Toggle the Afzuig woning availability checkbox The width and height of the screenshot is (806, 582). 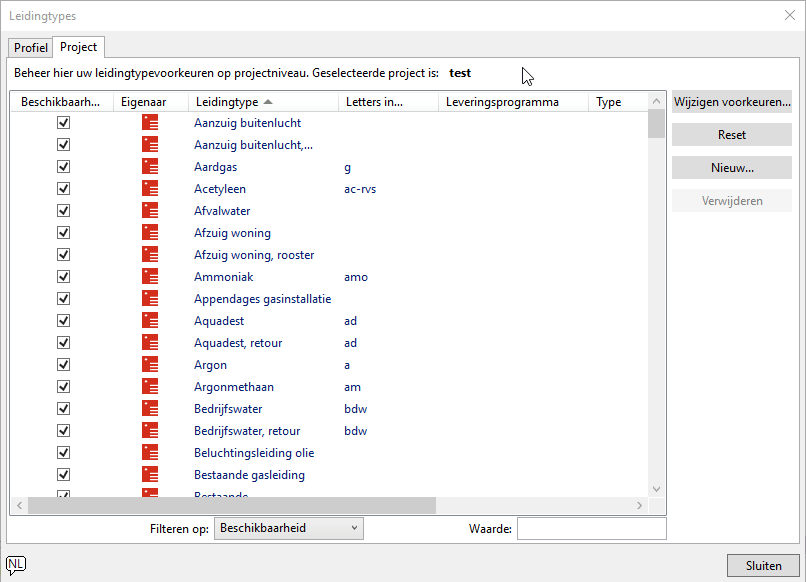pyautogui.click(x=63, y=232)
